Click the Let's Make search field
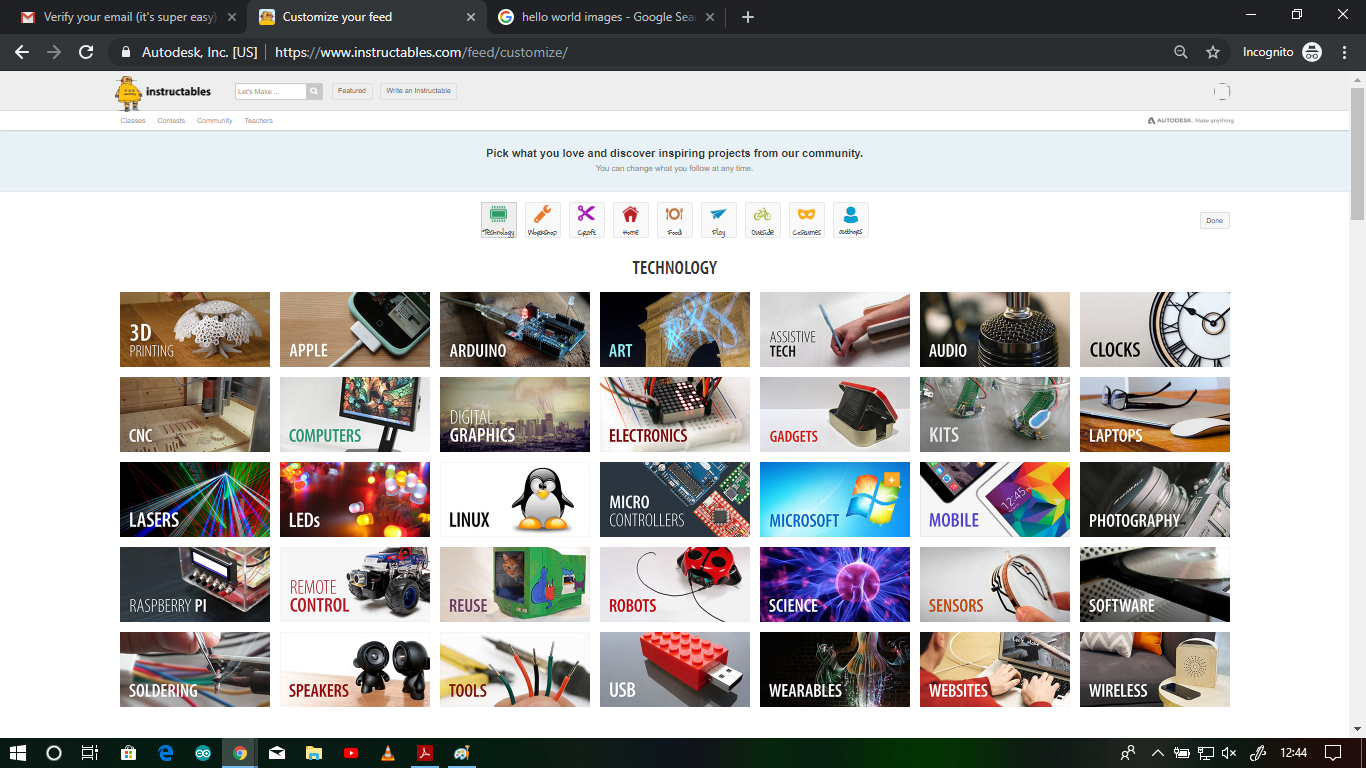Screen dimensions: 1366x768 pos(271,91)
